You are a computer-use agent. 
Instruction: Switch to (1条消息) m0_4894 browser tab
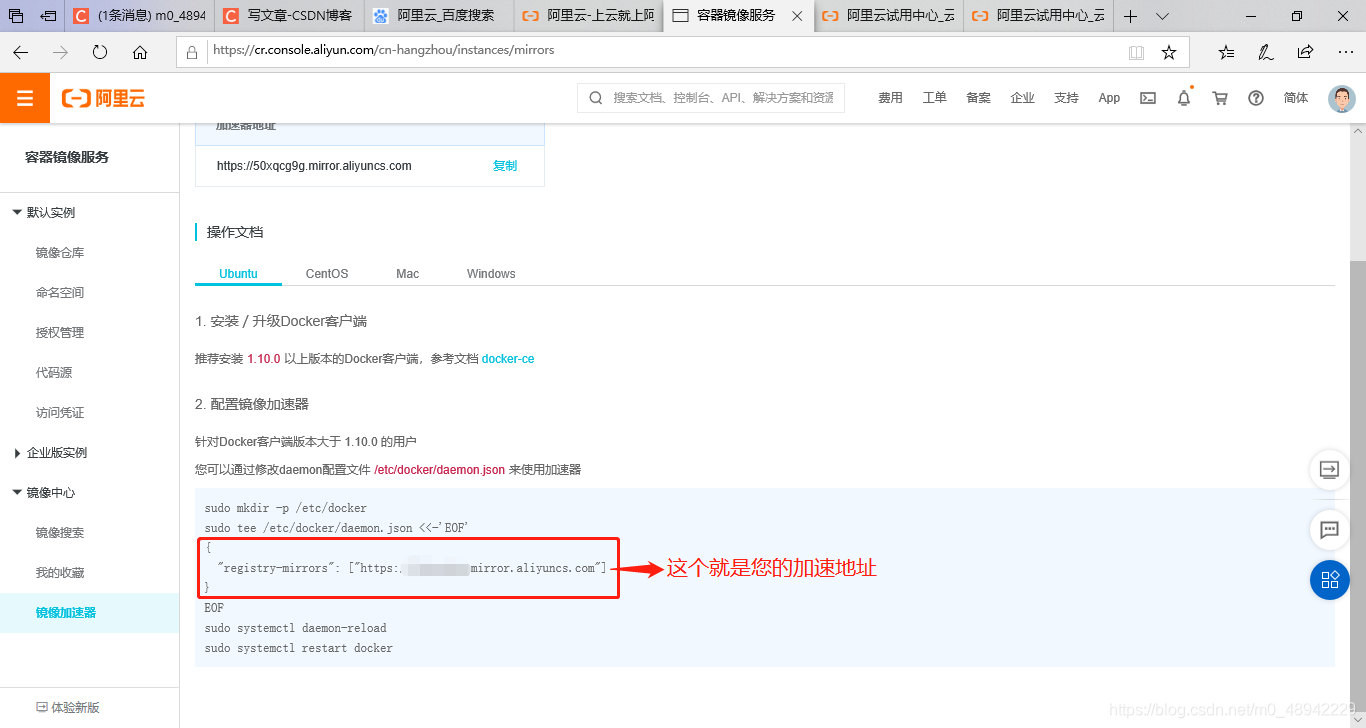138,16
